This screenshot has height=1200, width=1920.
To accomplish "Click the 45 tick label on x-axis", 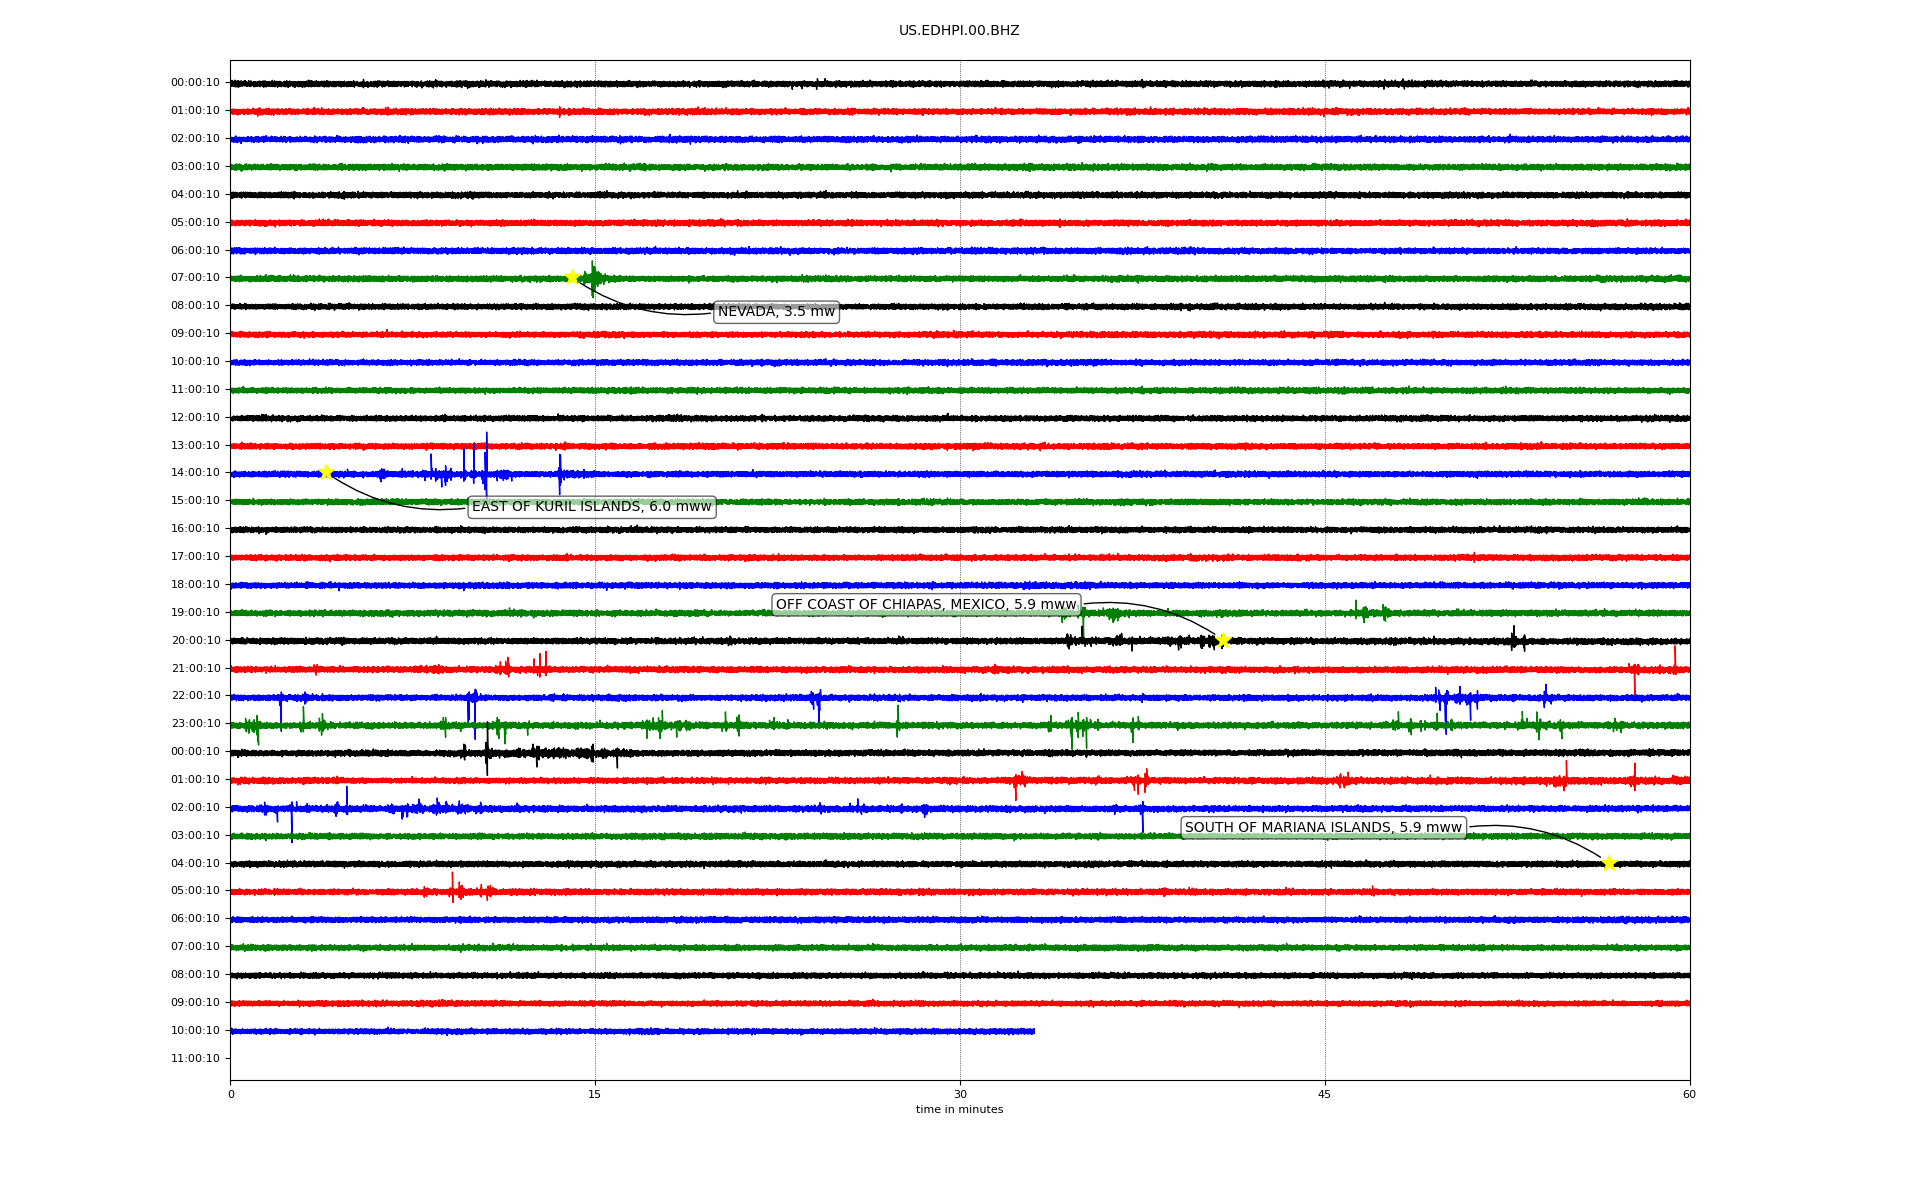I will (1325, 1094).
